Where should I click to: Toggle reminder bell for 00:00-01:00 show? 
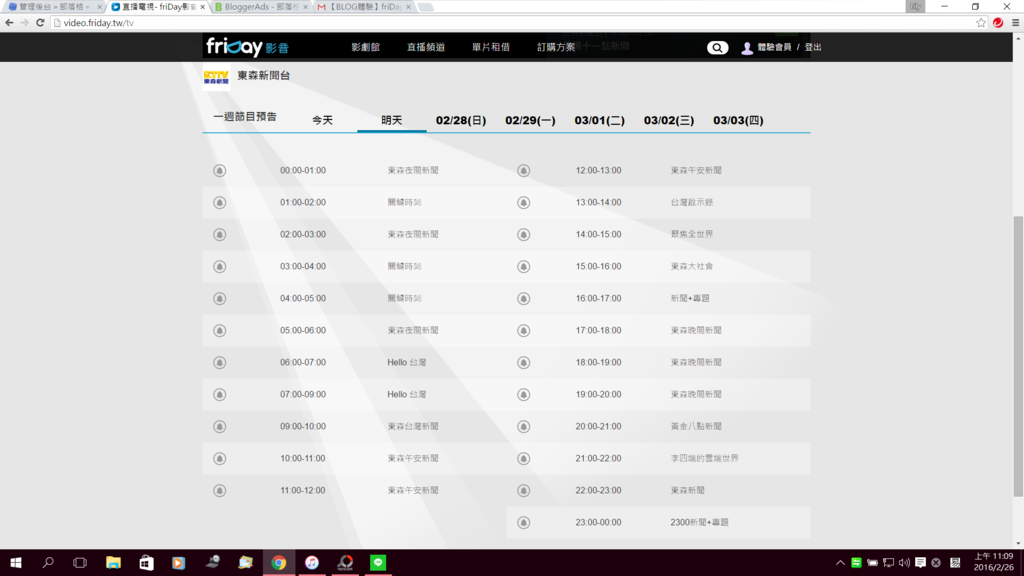219,170
